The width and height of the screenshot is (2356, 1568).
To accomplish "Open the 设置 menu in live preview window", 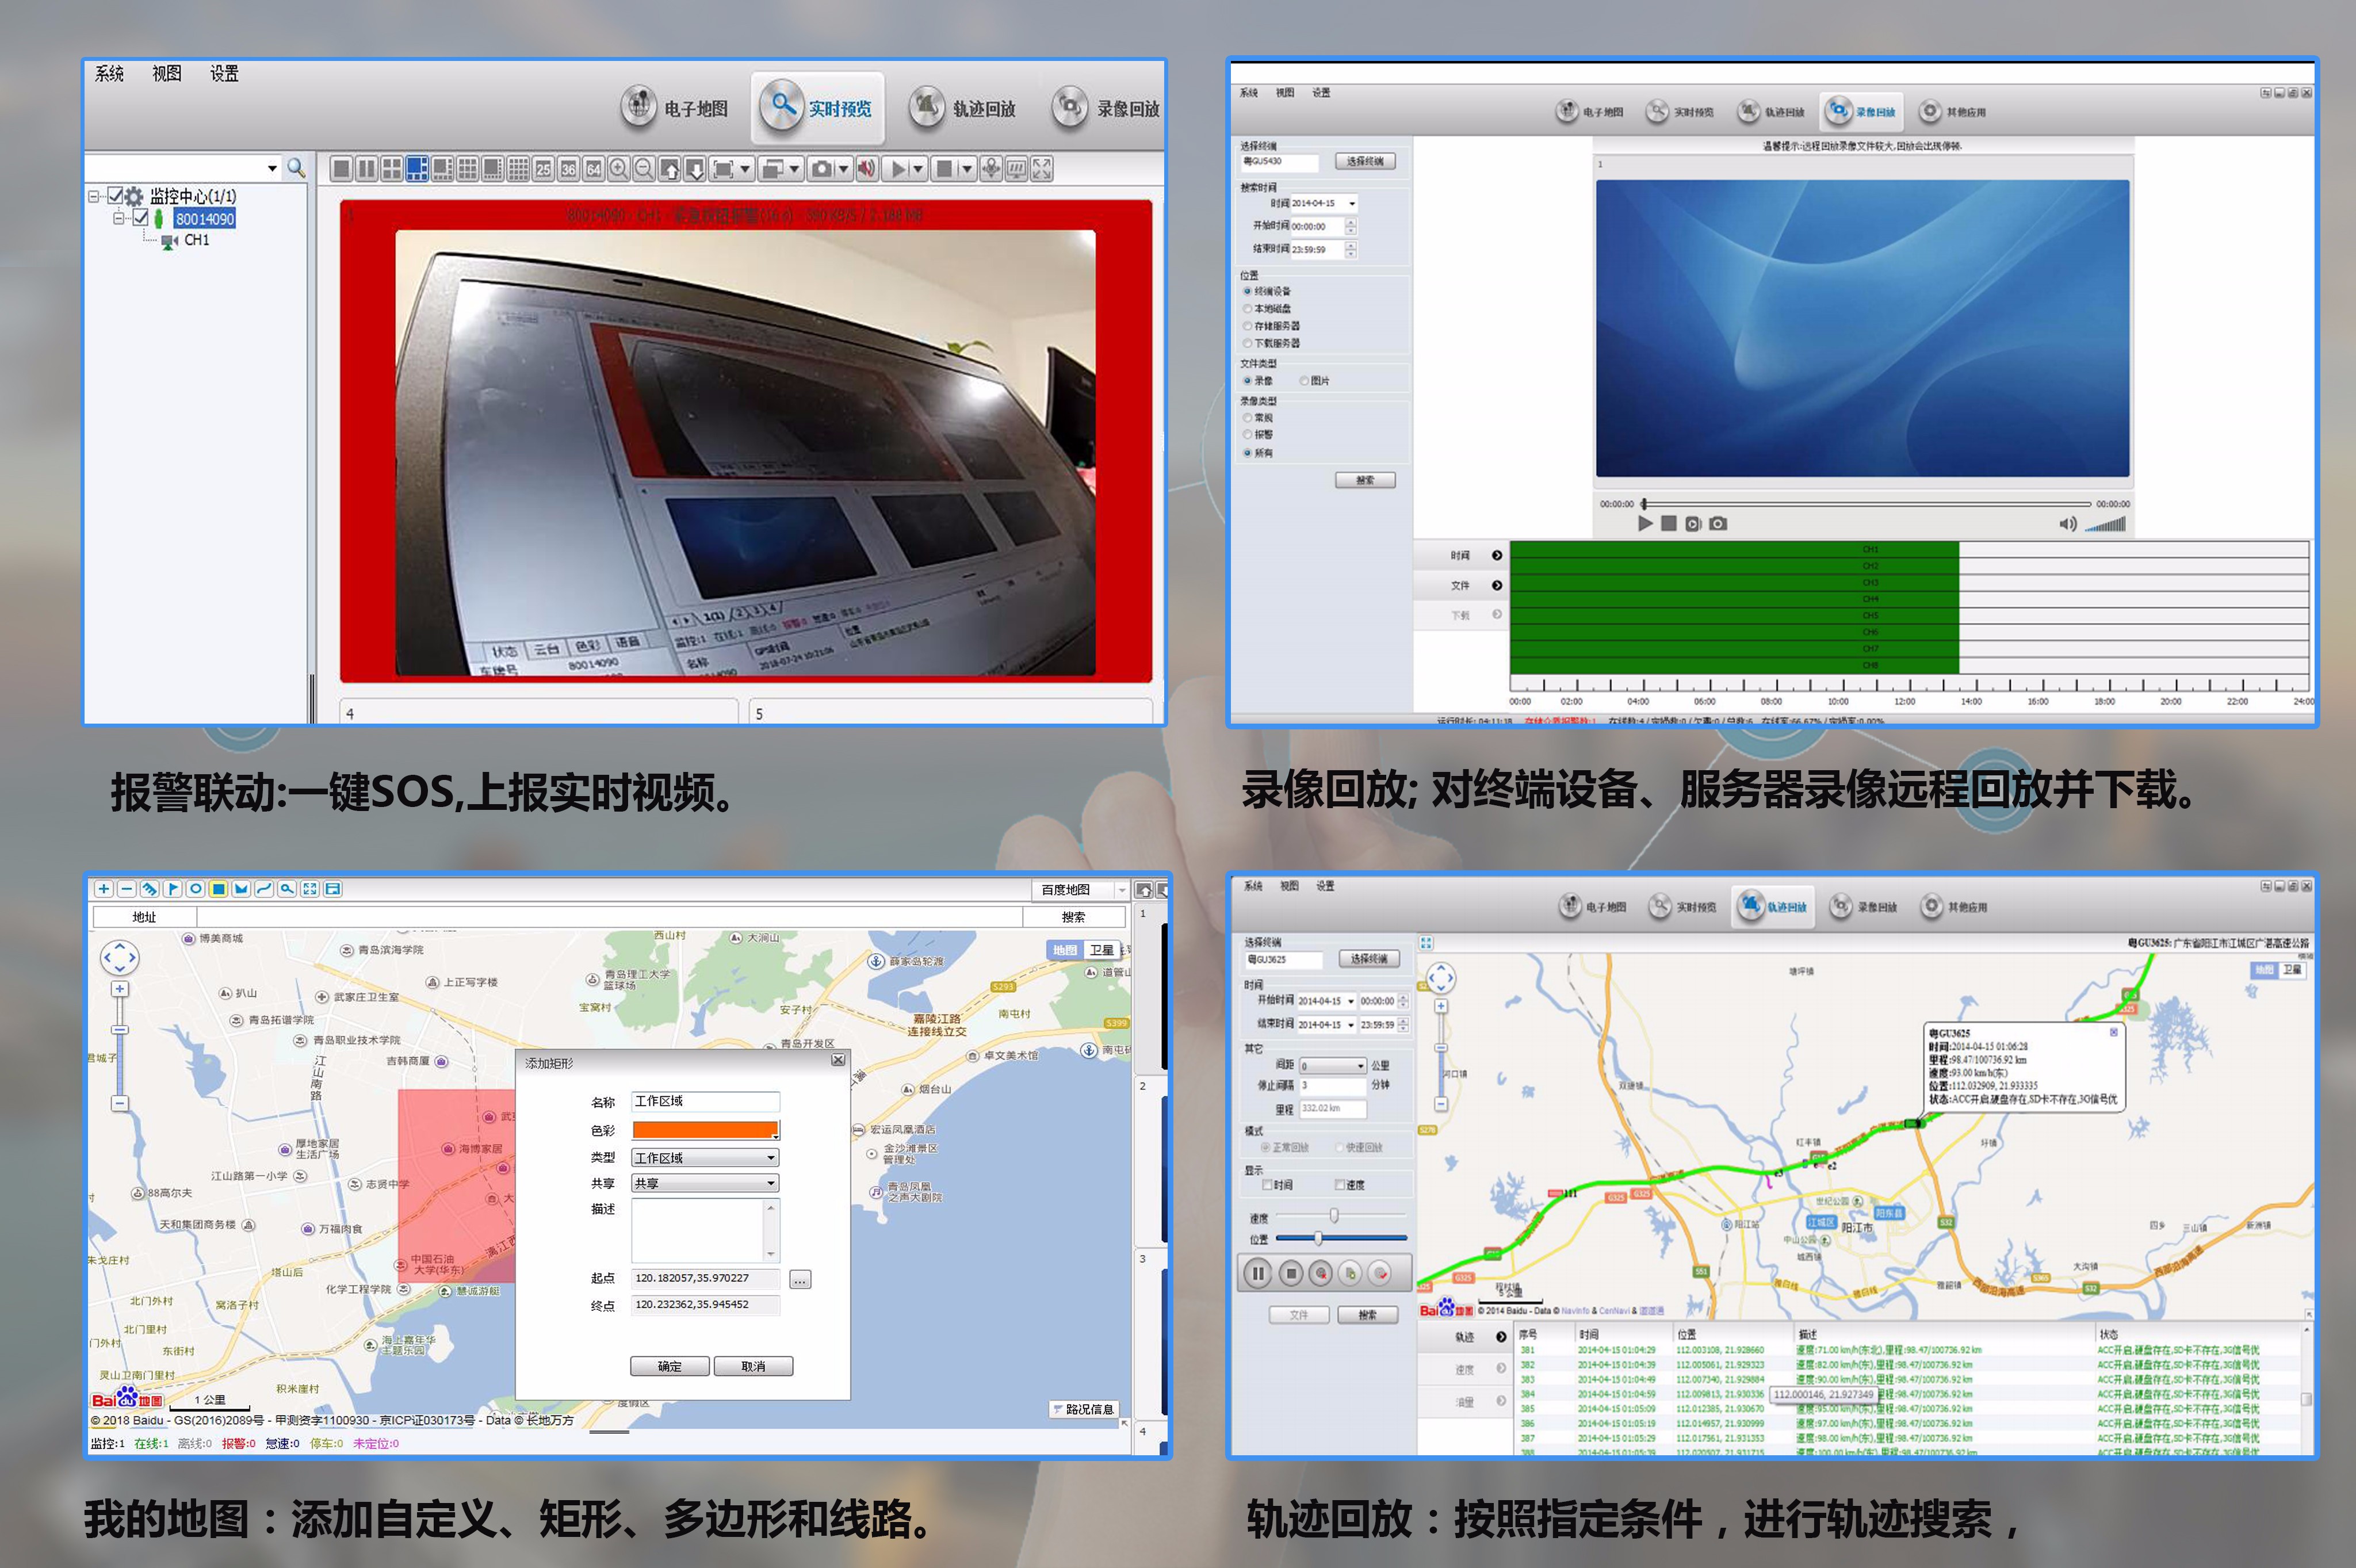I will (x=224, y=73).
